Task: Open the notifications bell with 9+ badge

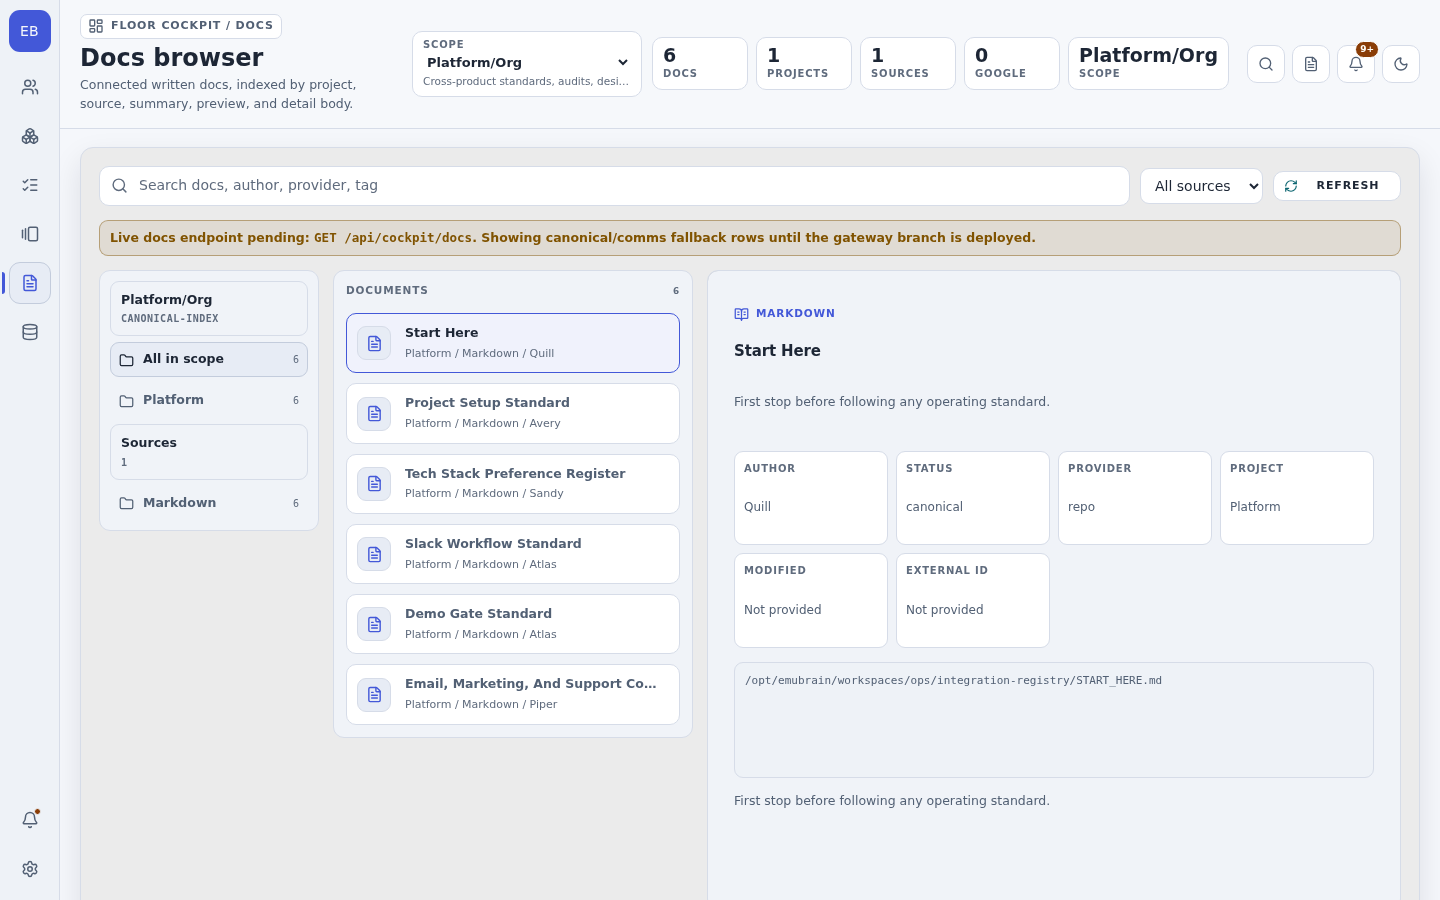Action: click(1356, 64)
